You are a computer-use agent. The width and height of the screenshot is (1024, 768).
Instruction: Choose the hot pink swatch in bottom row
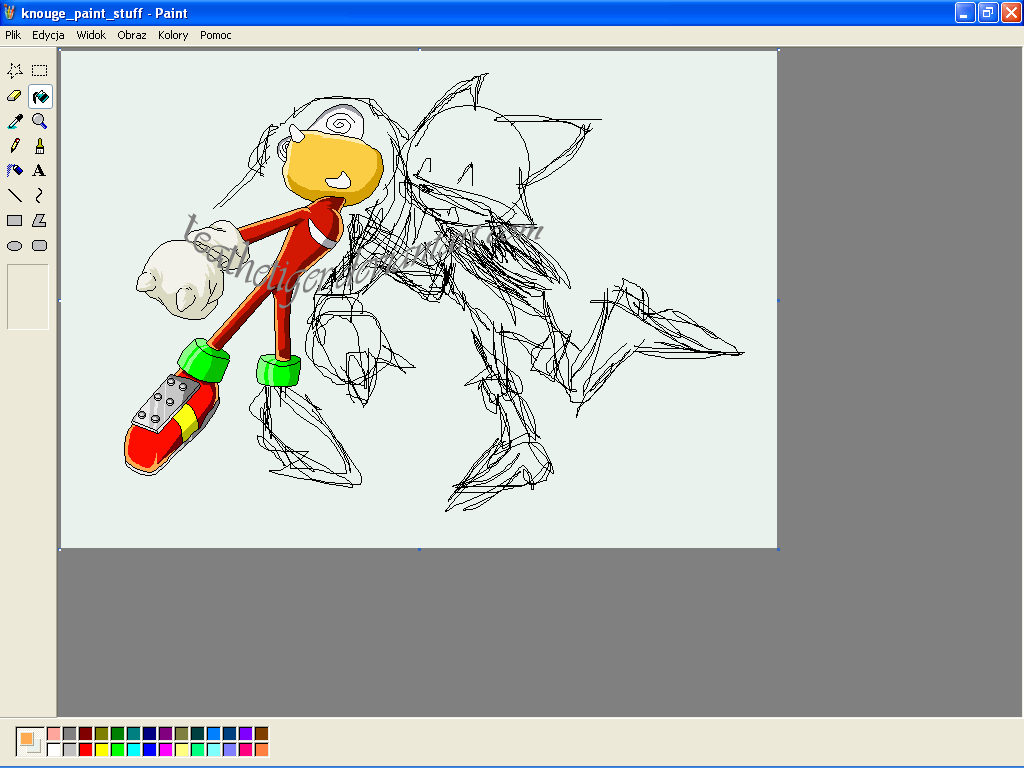246,750
